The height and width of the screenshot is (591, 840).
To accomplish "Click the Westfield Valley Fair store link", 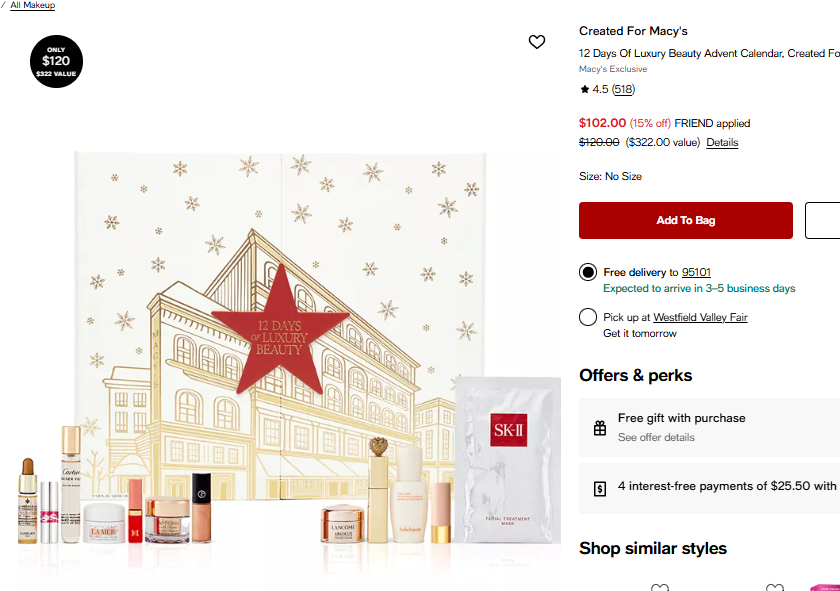I will click(x=700, y=317).
